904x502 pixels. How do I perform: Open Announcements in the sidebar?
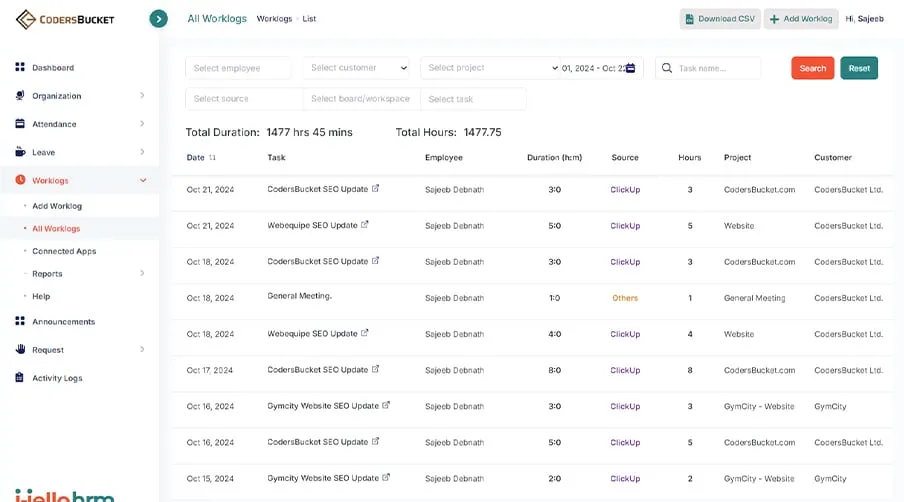tap(63, 322)
